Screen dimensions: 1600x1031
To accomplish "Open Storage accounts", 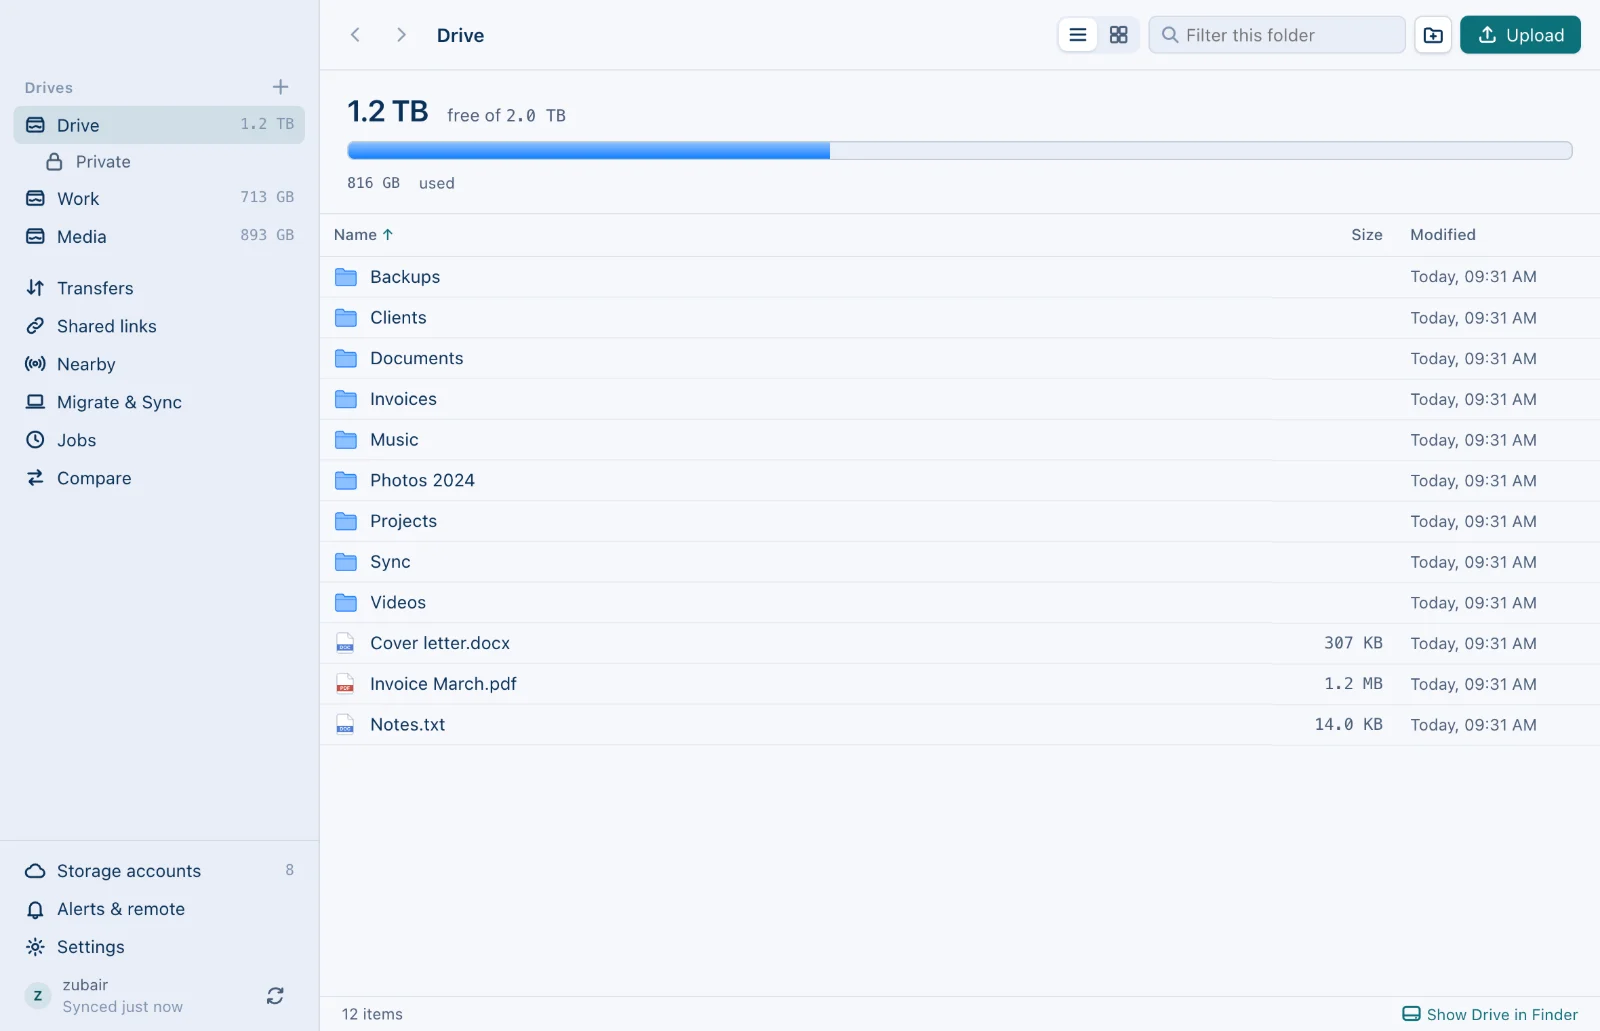I will tap(159, 871).
